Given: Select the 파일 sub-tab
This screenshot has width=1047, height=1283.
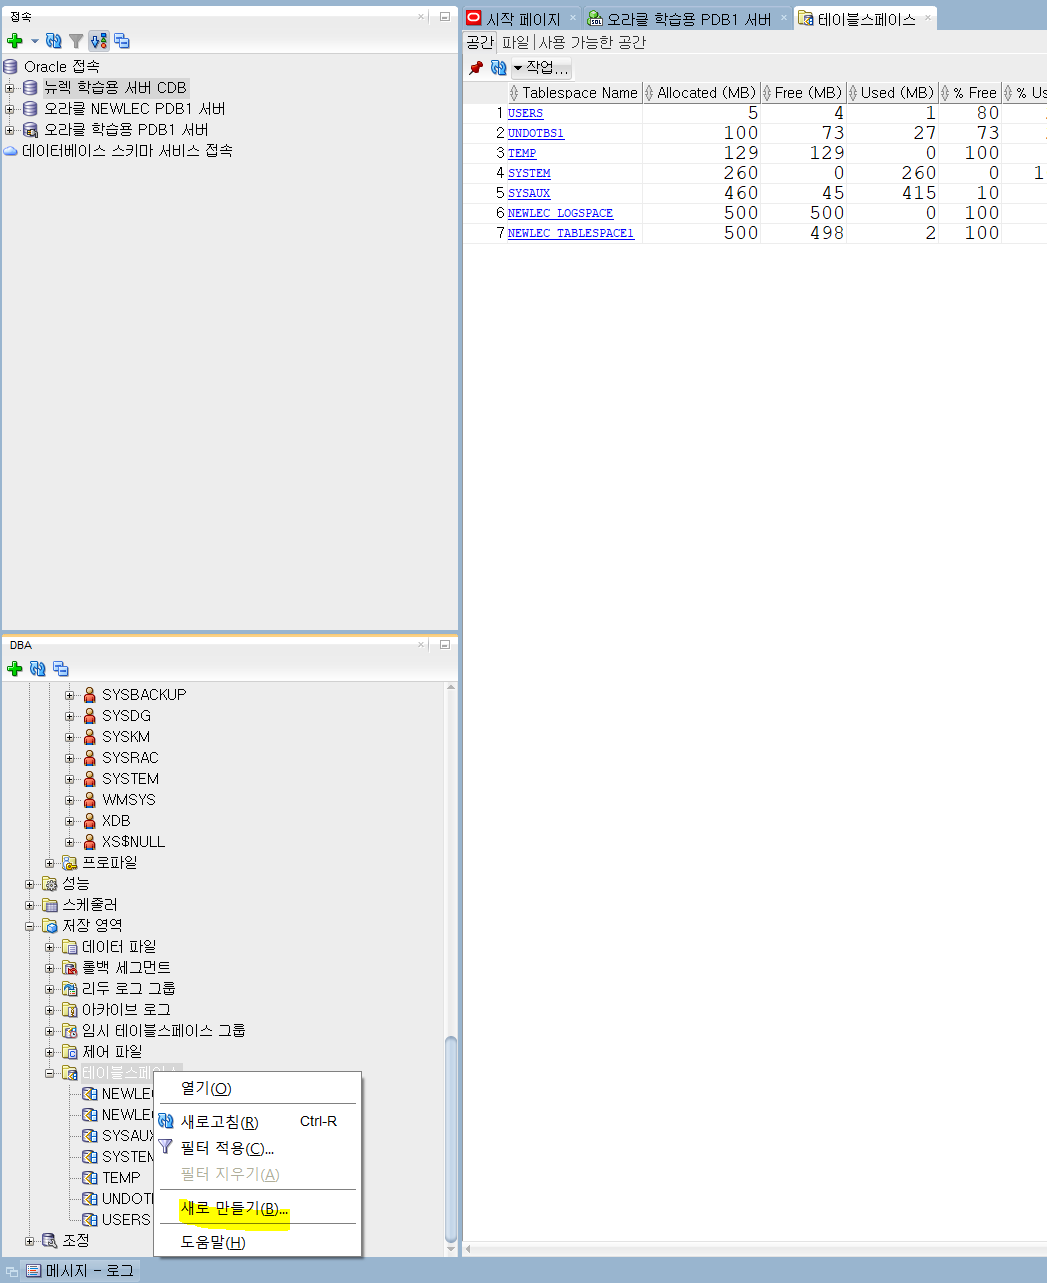Looking at the screenshot, I should click(515, 42).
